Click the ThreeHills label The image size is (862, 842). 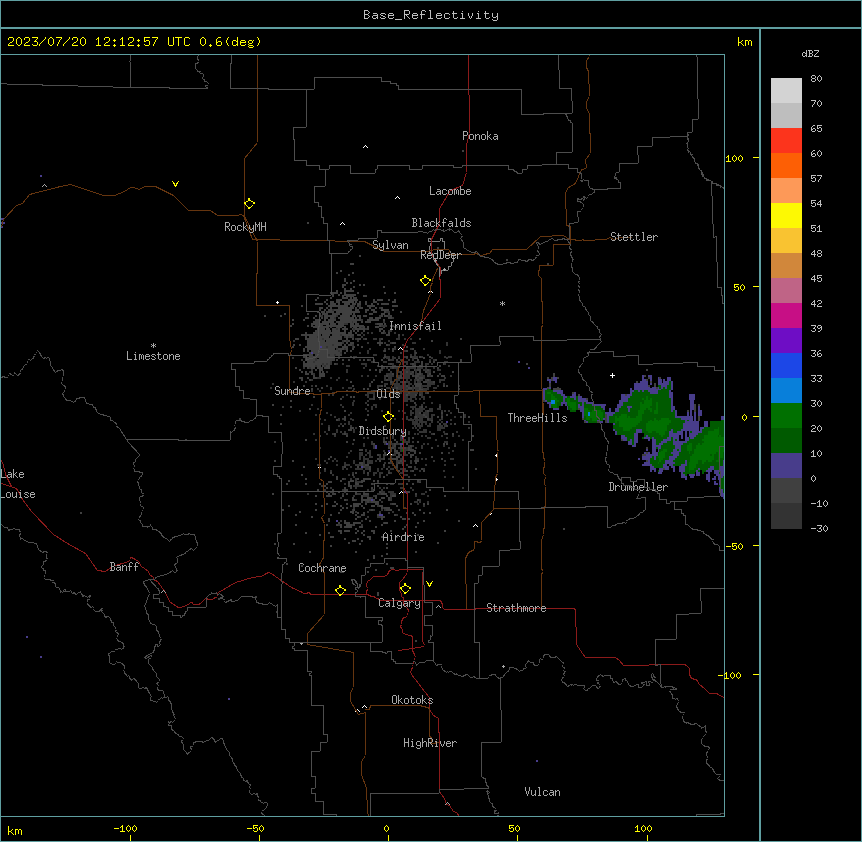tap(537, 418)
